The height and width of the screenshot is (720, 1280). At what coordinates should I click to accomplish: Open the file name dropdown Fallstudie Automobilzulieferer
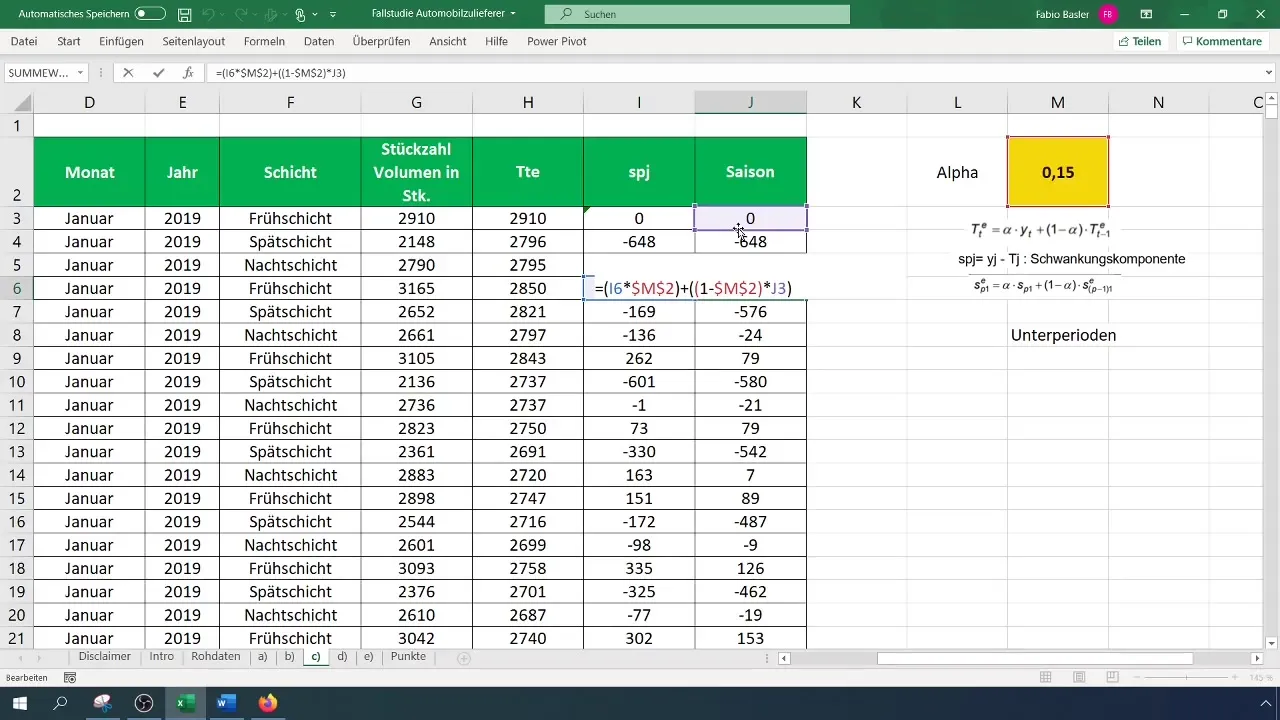click(443, 14)
